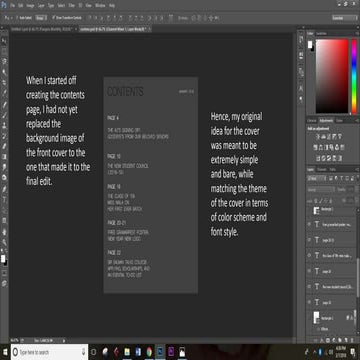Open the File menu

(12, 6)
